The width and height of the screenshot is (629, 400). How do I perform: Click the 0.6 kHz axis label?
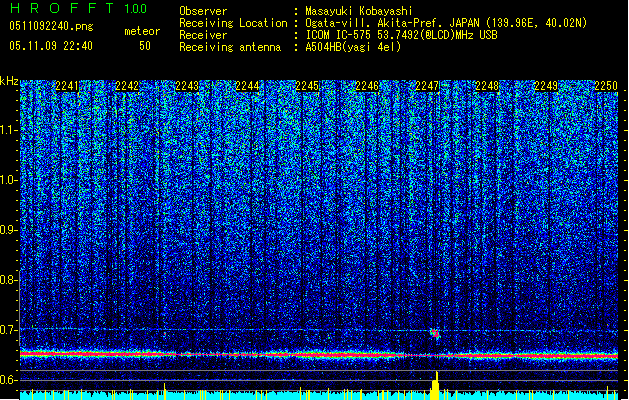[x=8, y=380]
